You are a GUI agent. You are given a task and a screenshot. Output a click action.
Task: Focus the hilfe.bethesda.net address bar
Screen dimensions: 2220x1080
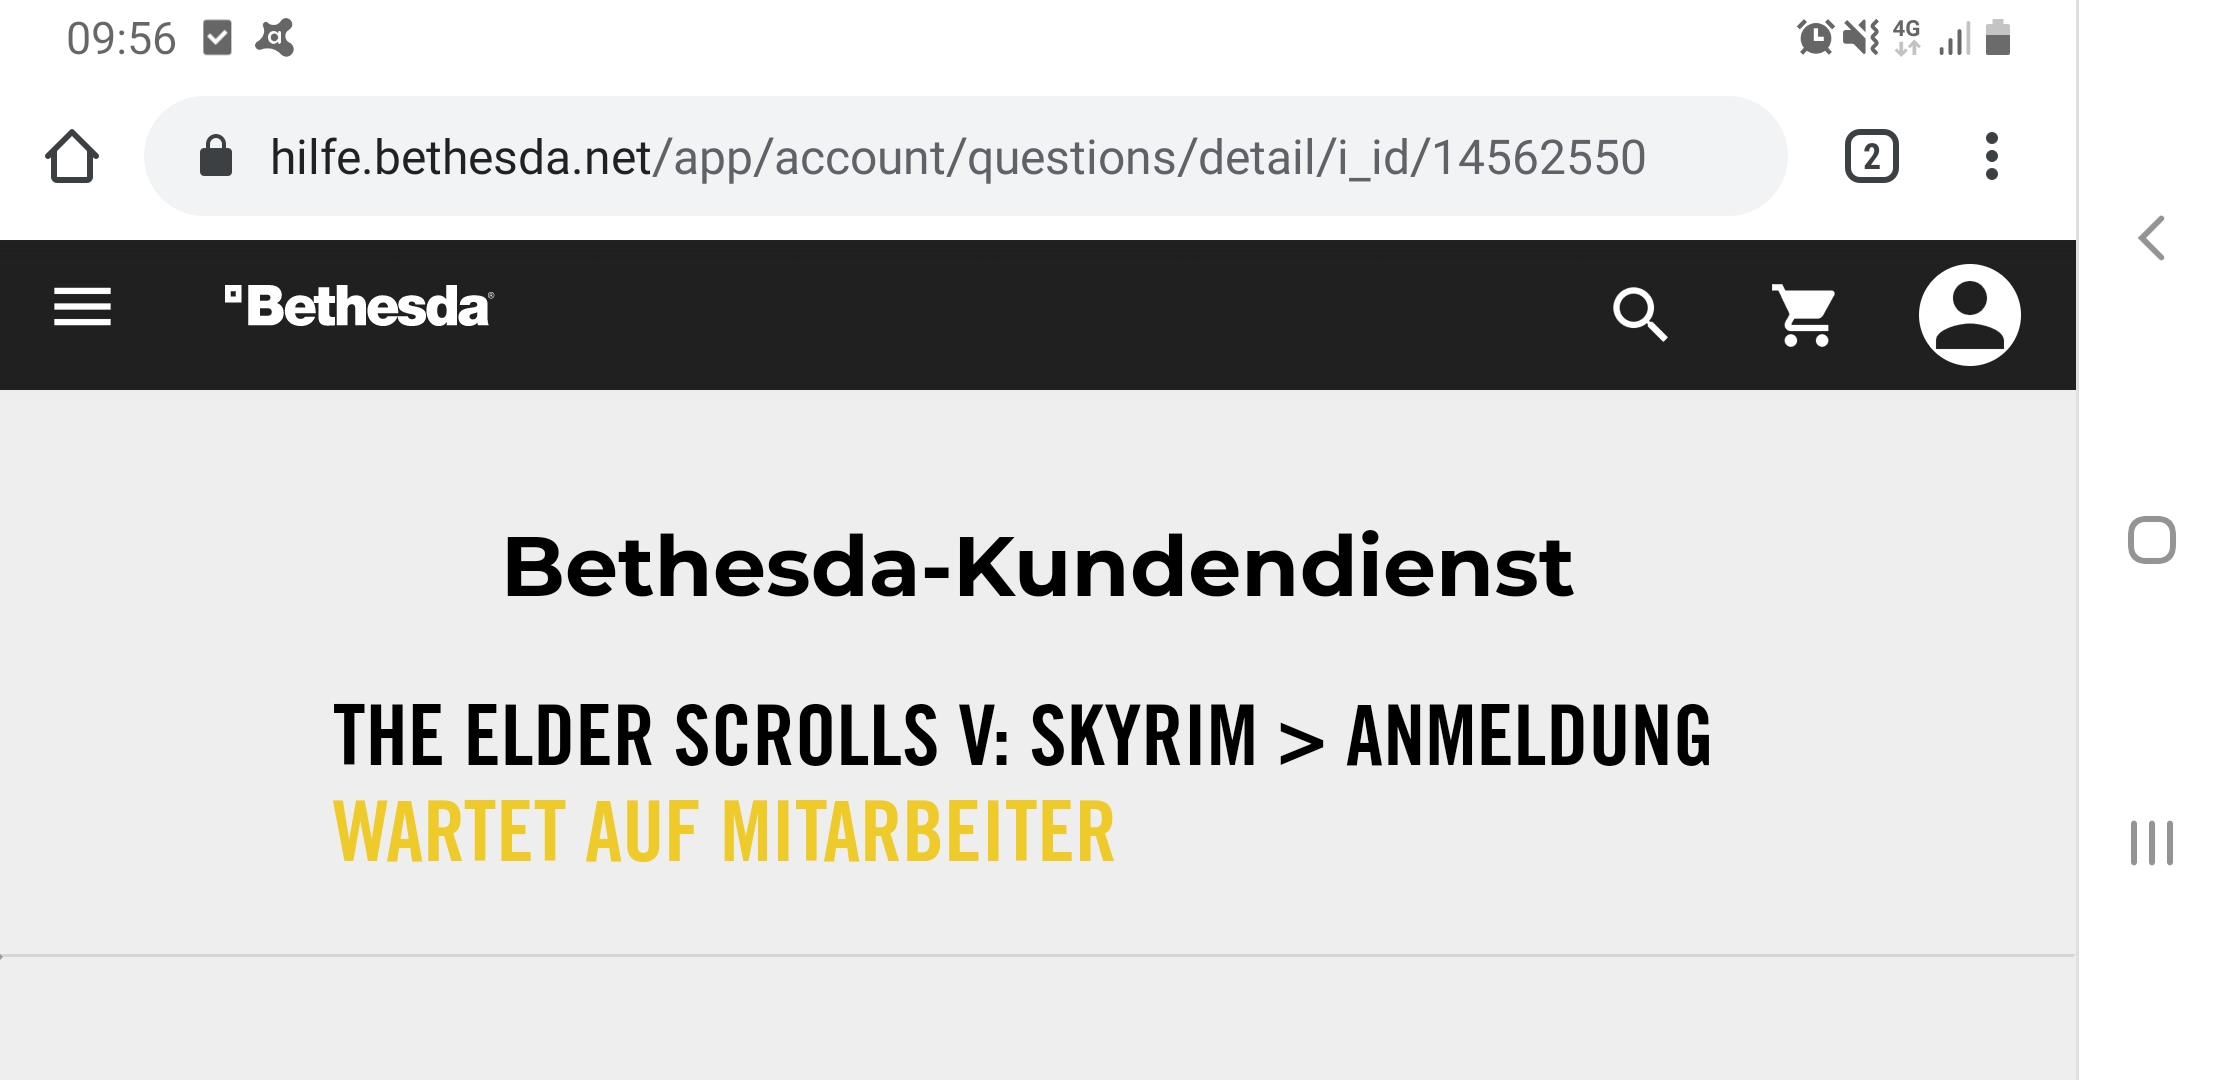coord(957,157)
